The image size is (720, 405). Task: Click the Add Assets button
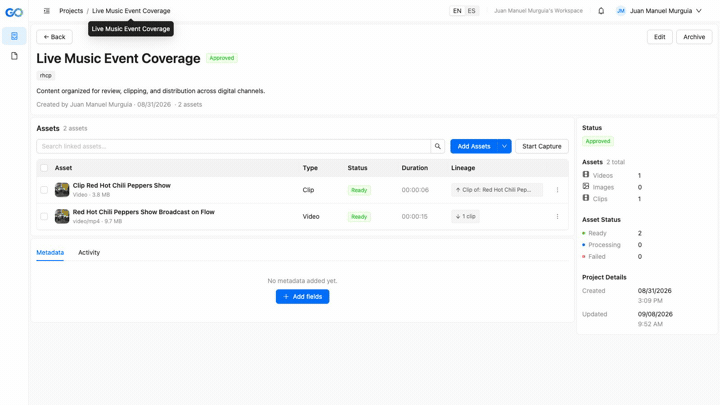coord(474,146)
